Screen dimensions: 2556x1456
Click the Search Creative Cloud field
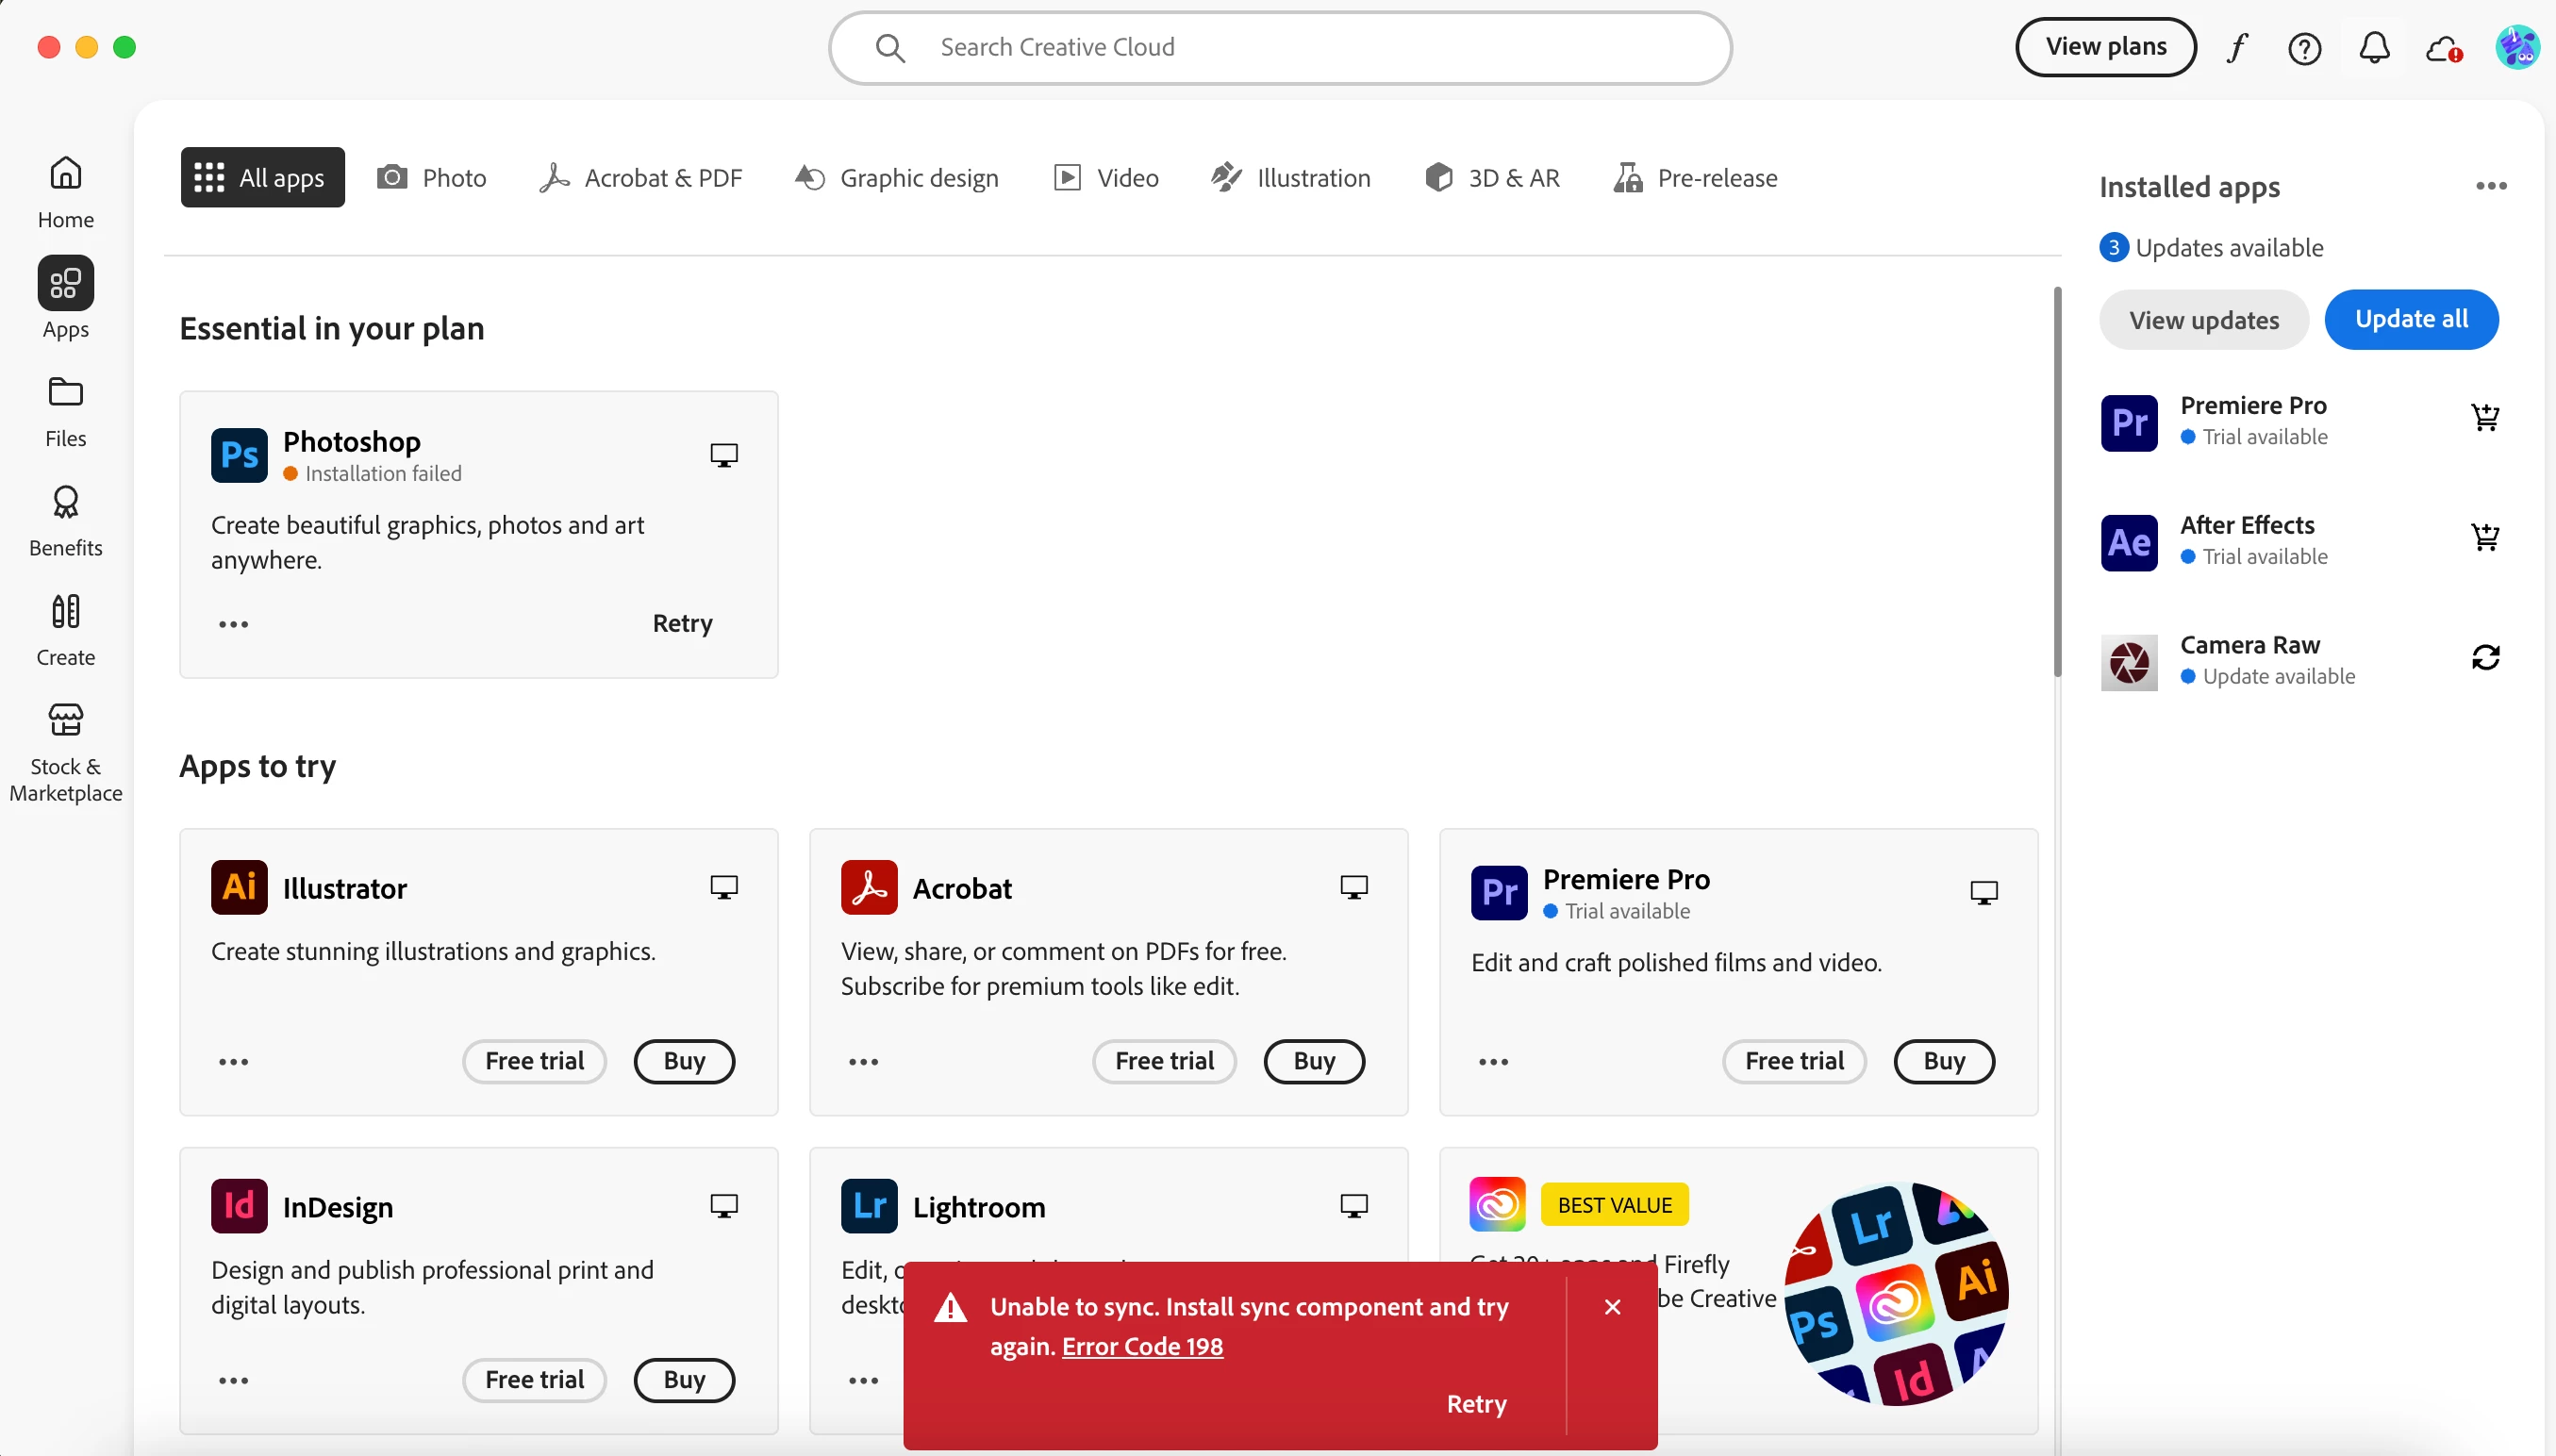coord(1280,47)
